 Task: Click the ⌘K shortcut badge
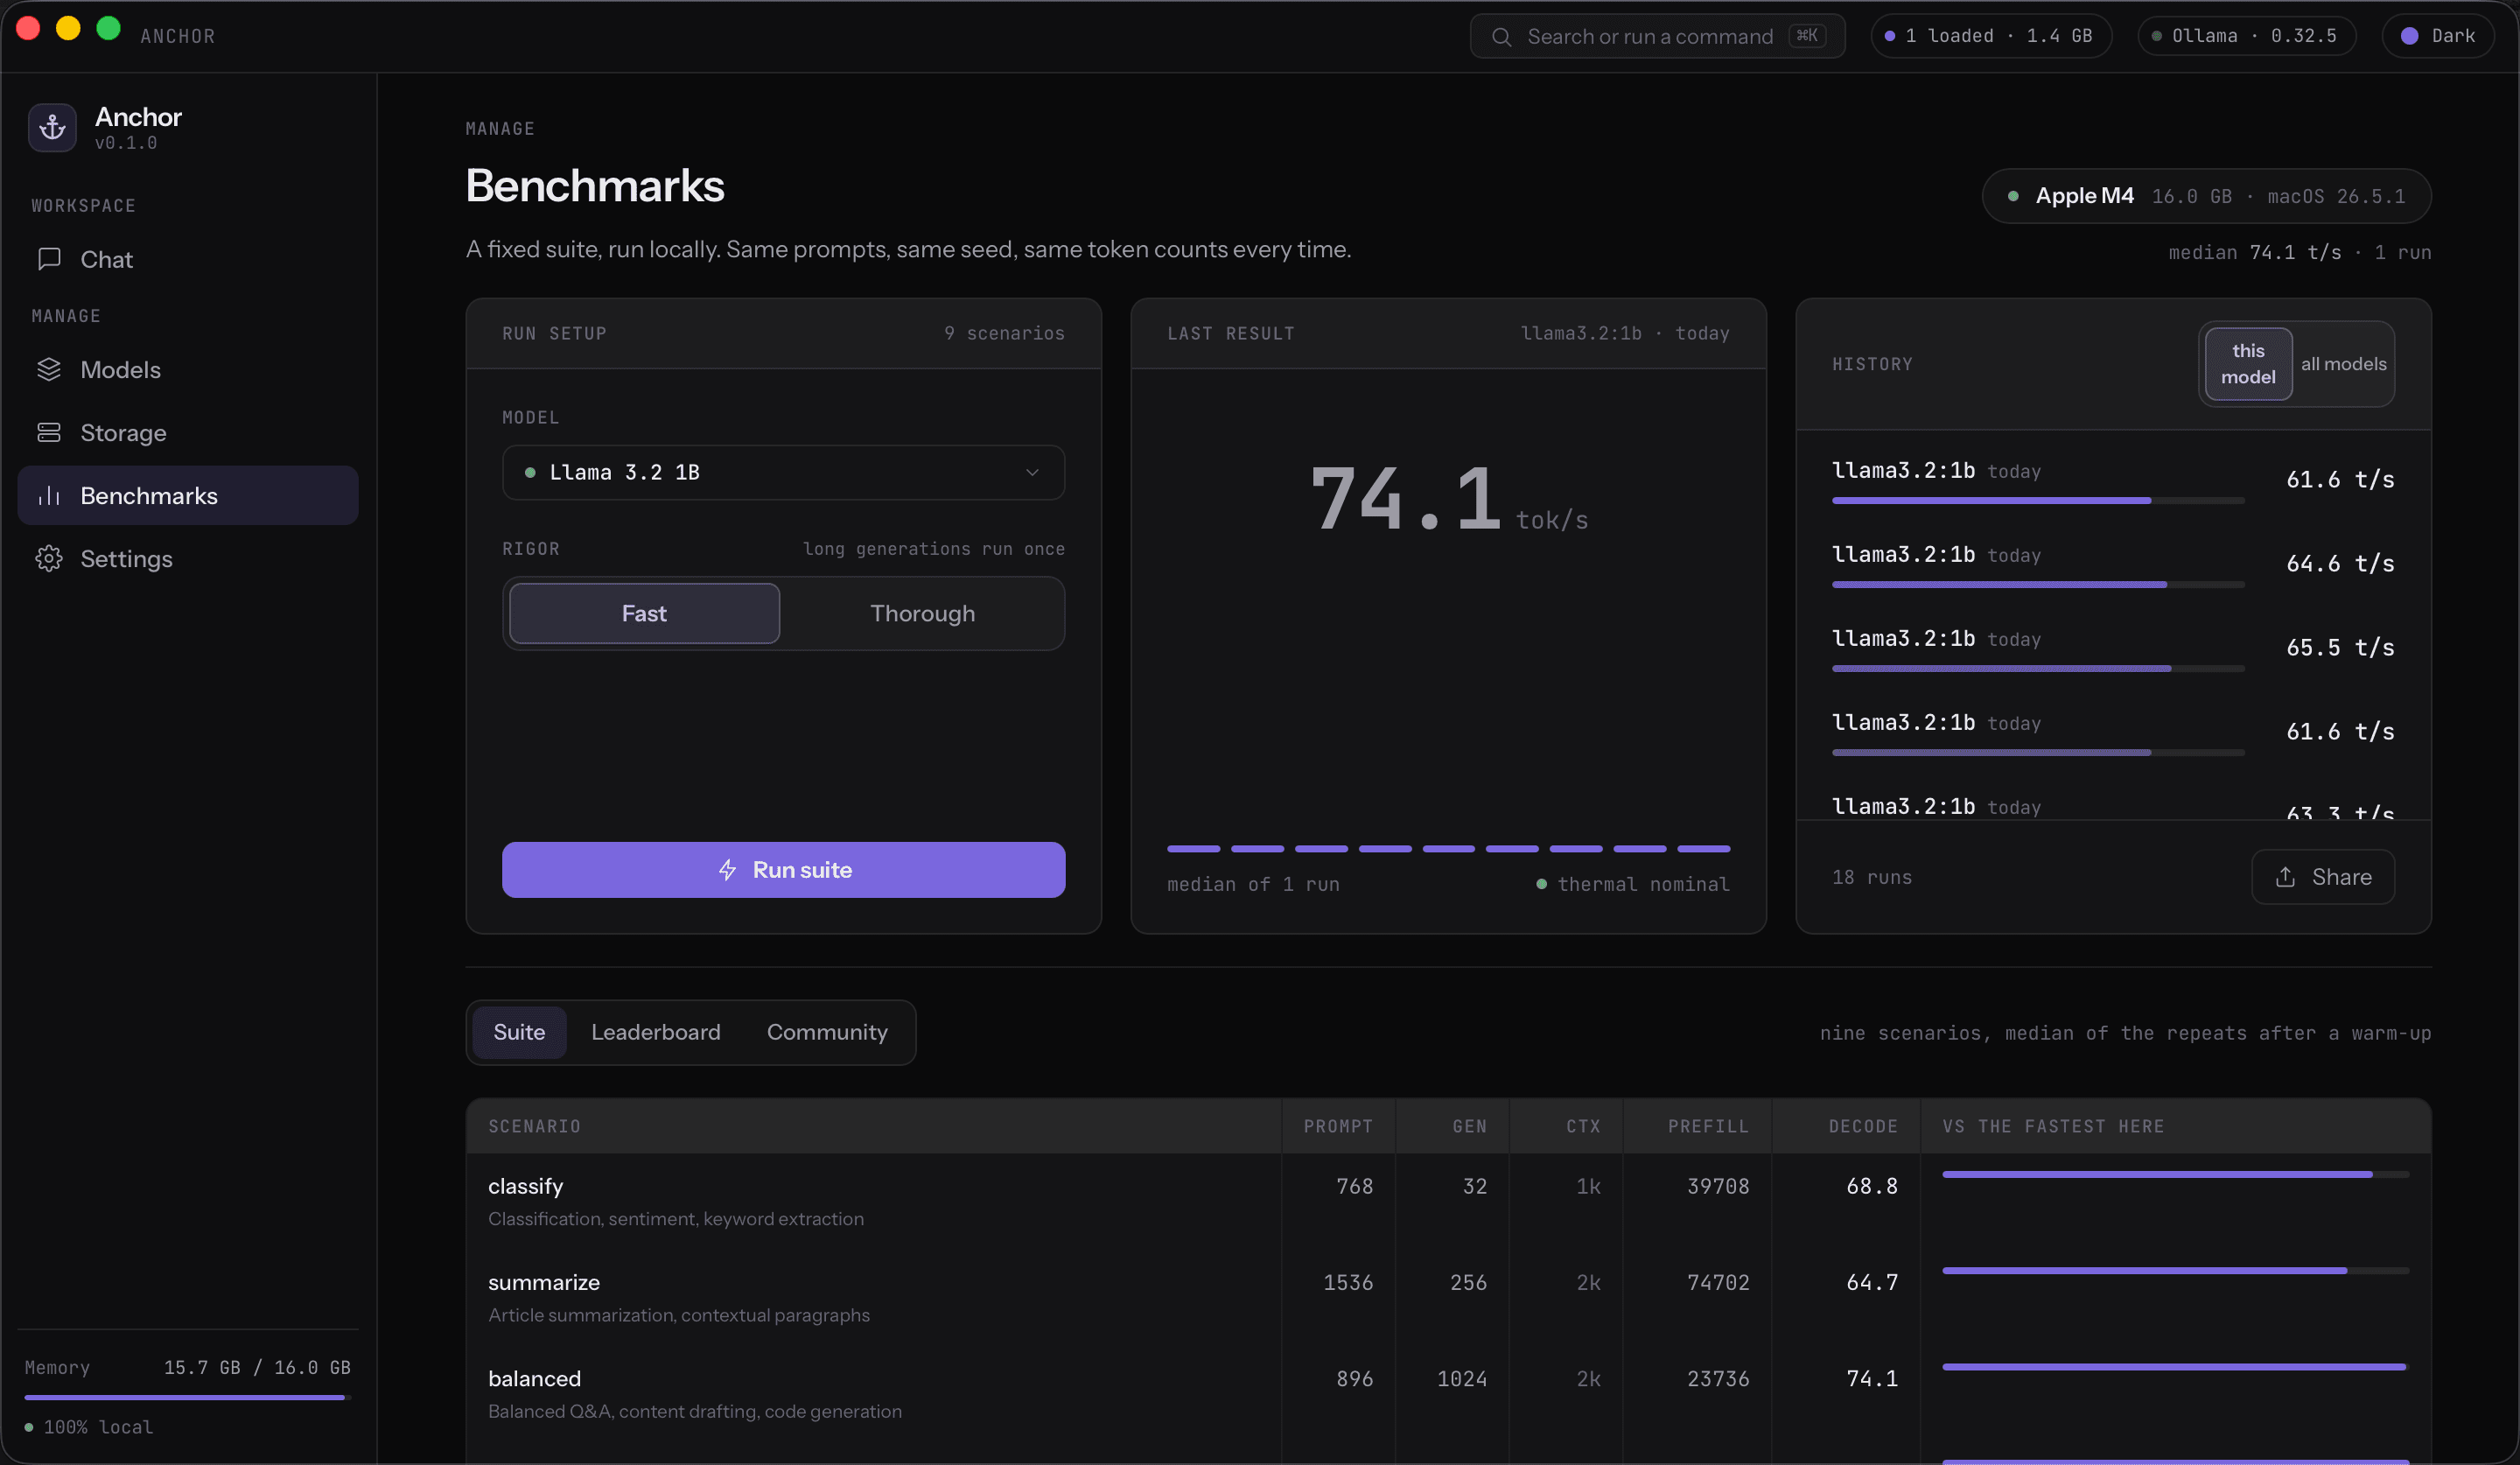click(x=1807, y=36)
